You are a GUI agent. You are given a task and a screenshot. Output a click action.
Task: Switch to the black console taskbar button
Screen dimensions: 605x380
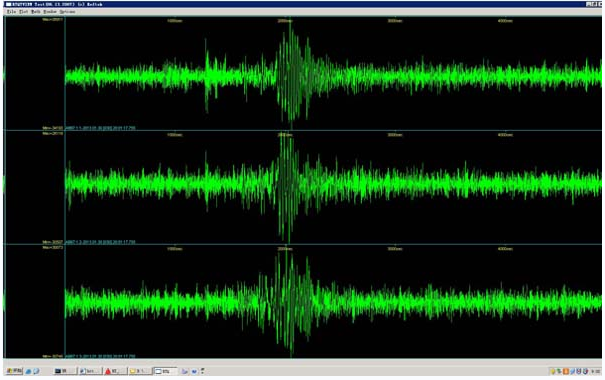[64, 371]
